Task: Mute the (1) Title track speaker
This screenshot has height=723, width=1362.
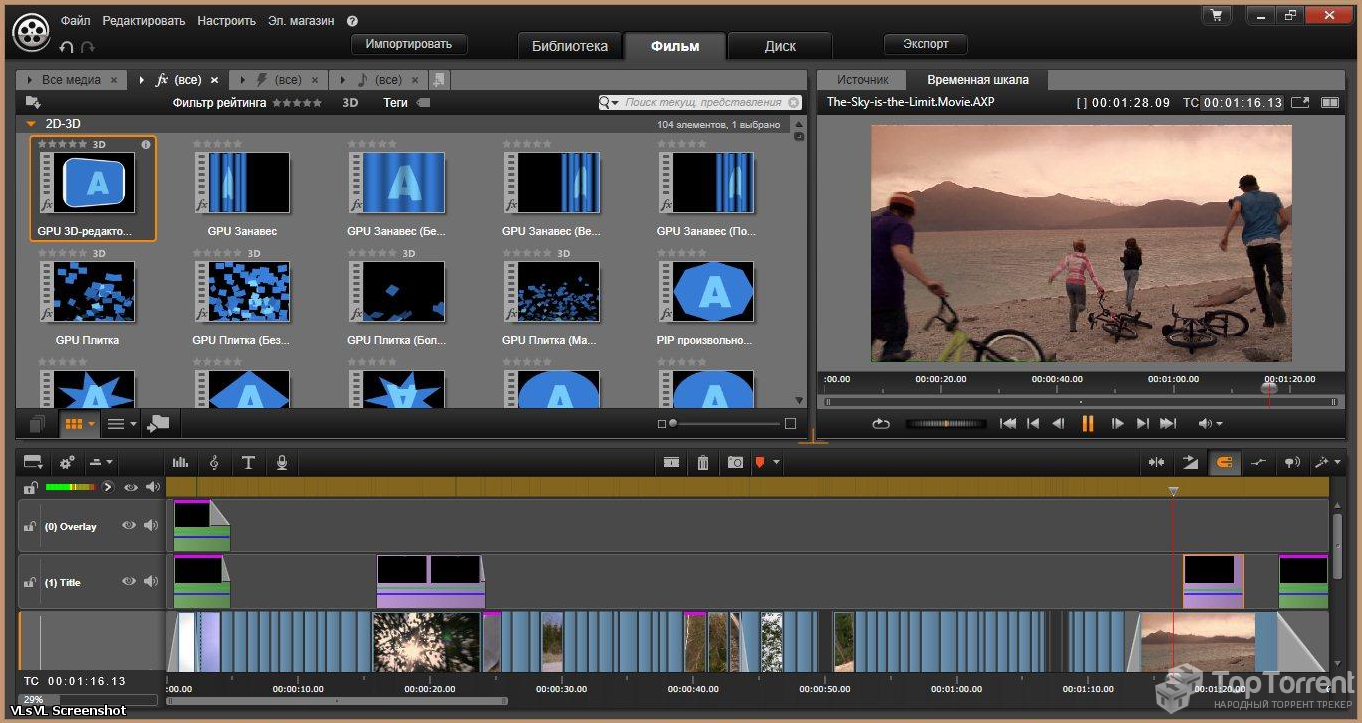Action: pyautogui.click(x=151, y=581)
